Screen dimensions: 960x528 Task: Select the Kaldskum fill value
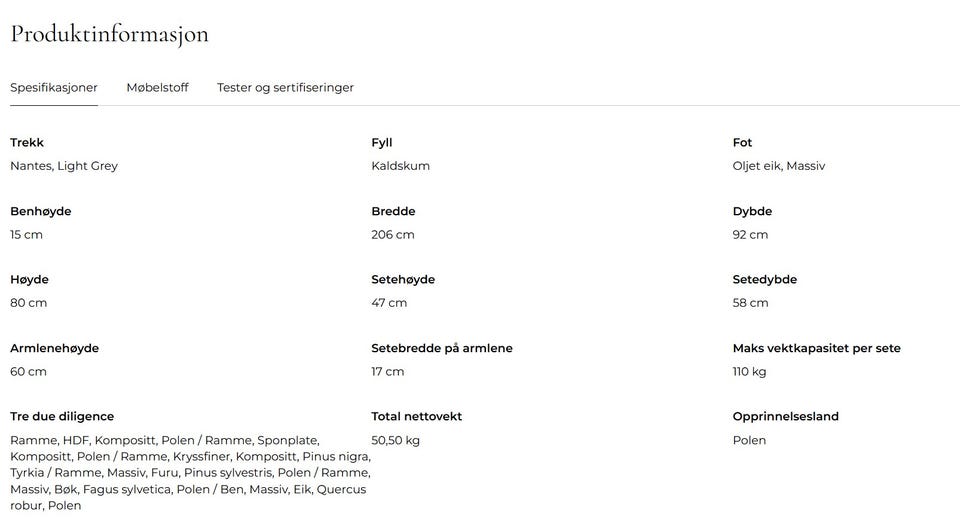coord(400,166)
